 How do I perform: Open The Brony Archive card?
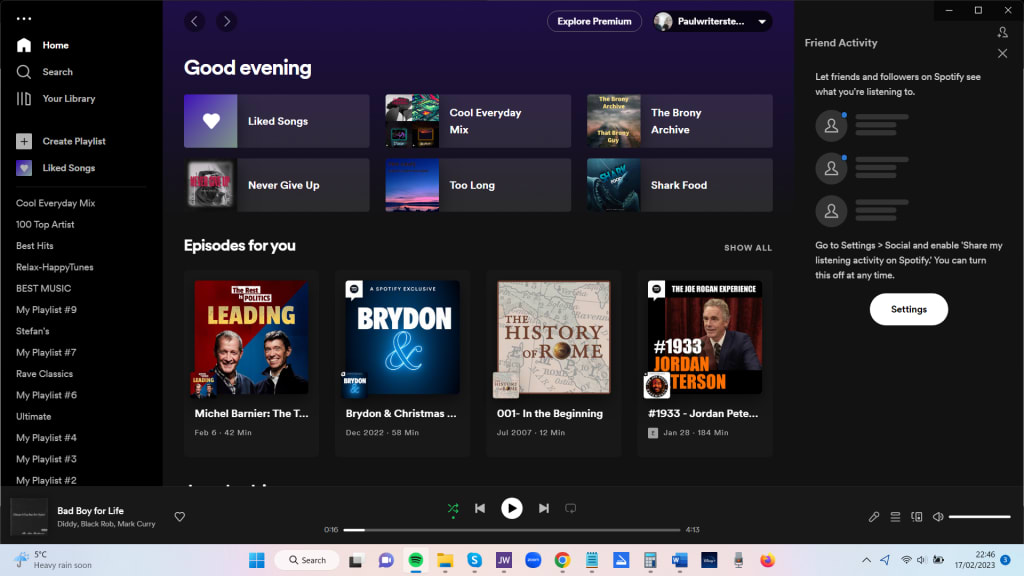679,121
